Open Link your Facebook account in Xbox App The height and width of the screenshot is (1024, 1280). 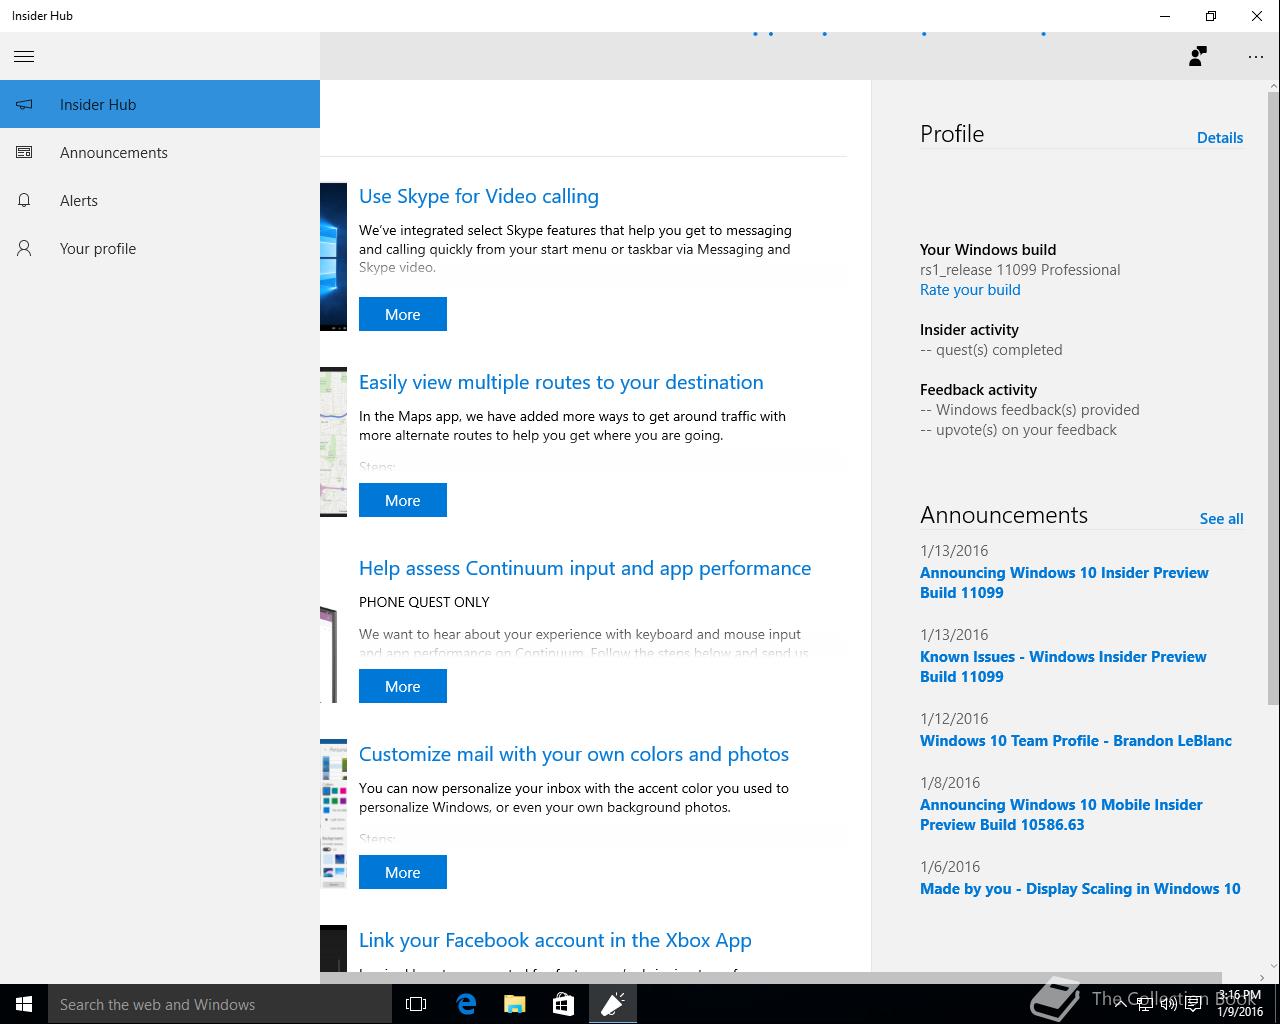555,940
